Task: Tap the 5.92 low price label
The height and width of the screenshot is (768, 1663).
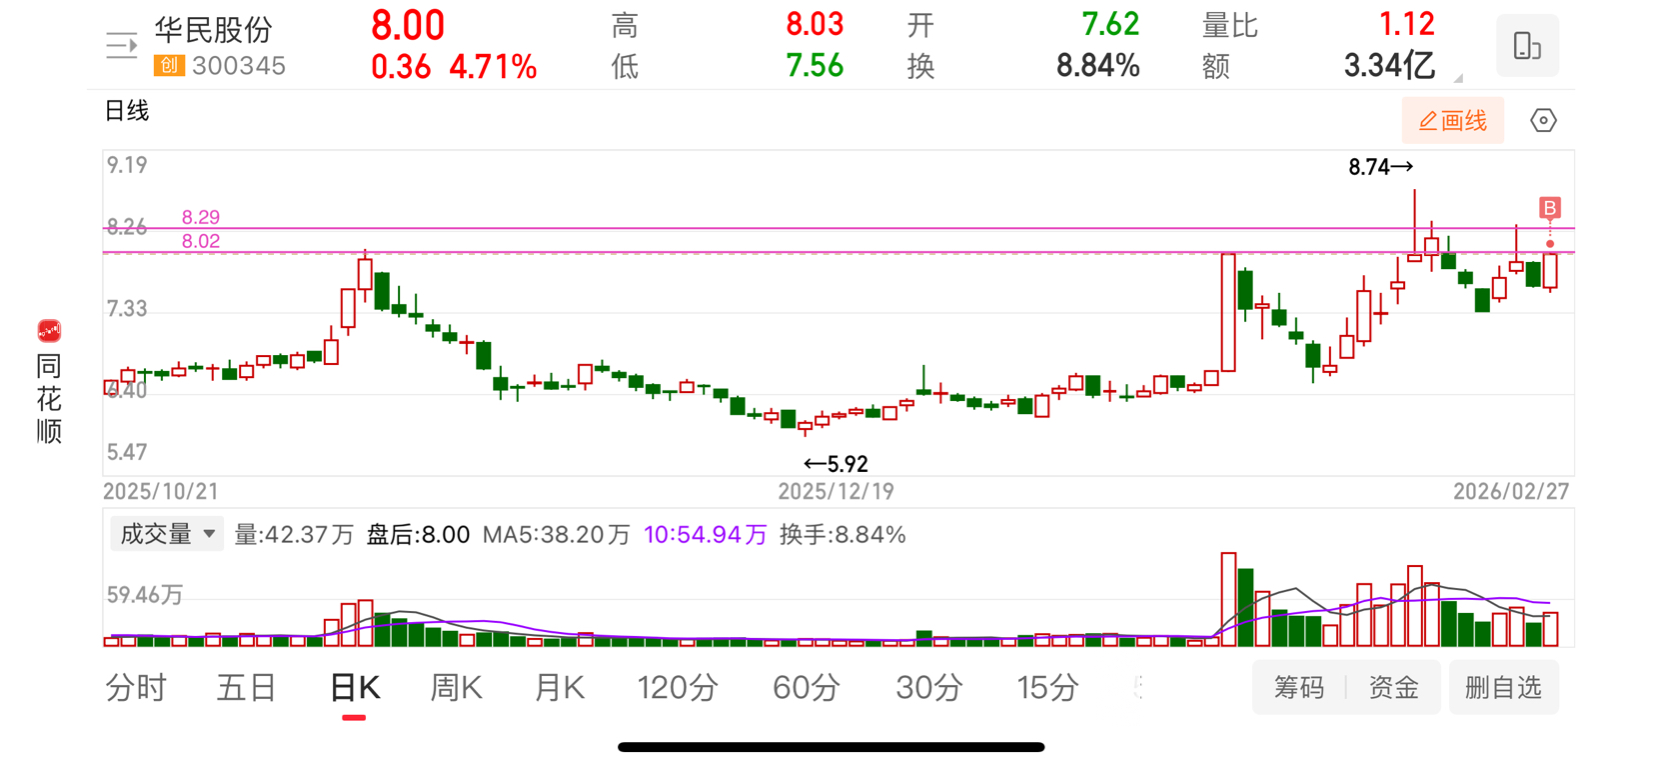Action: 836,464
